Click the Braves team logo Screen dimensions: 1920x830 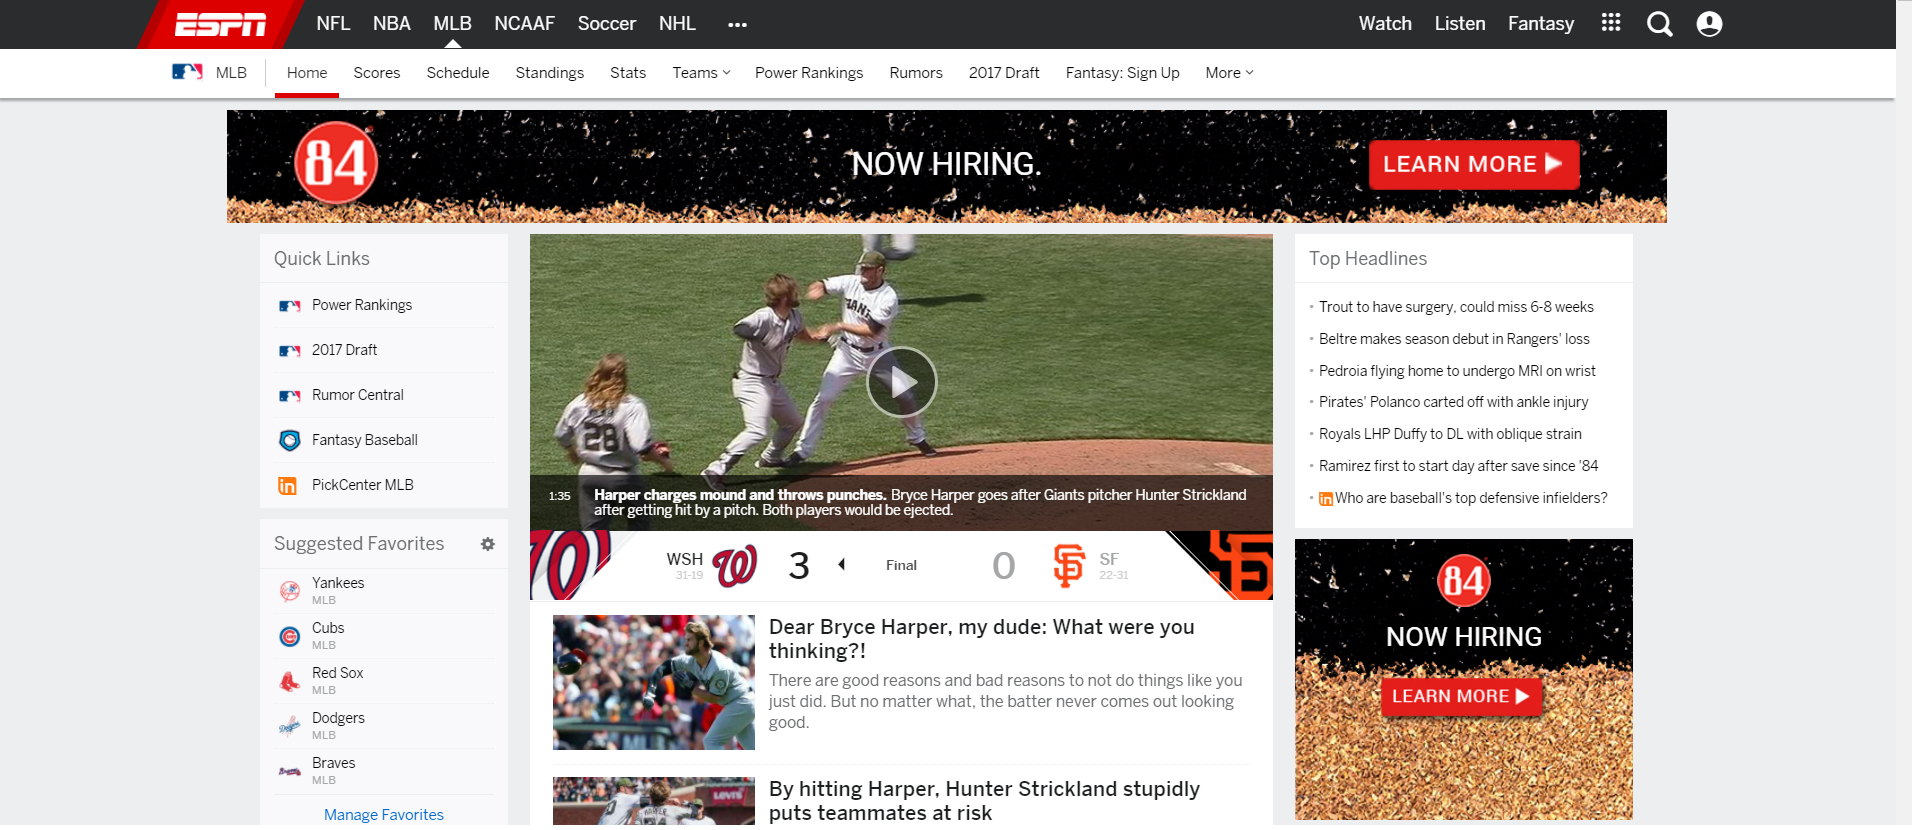[290, 771]
